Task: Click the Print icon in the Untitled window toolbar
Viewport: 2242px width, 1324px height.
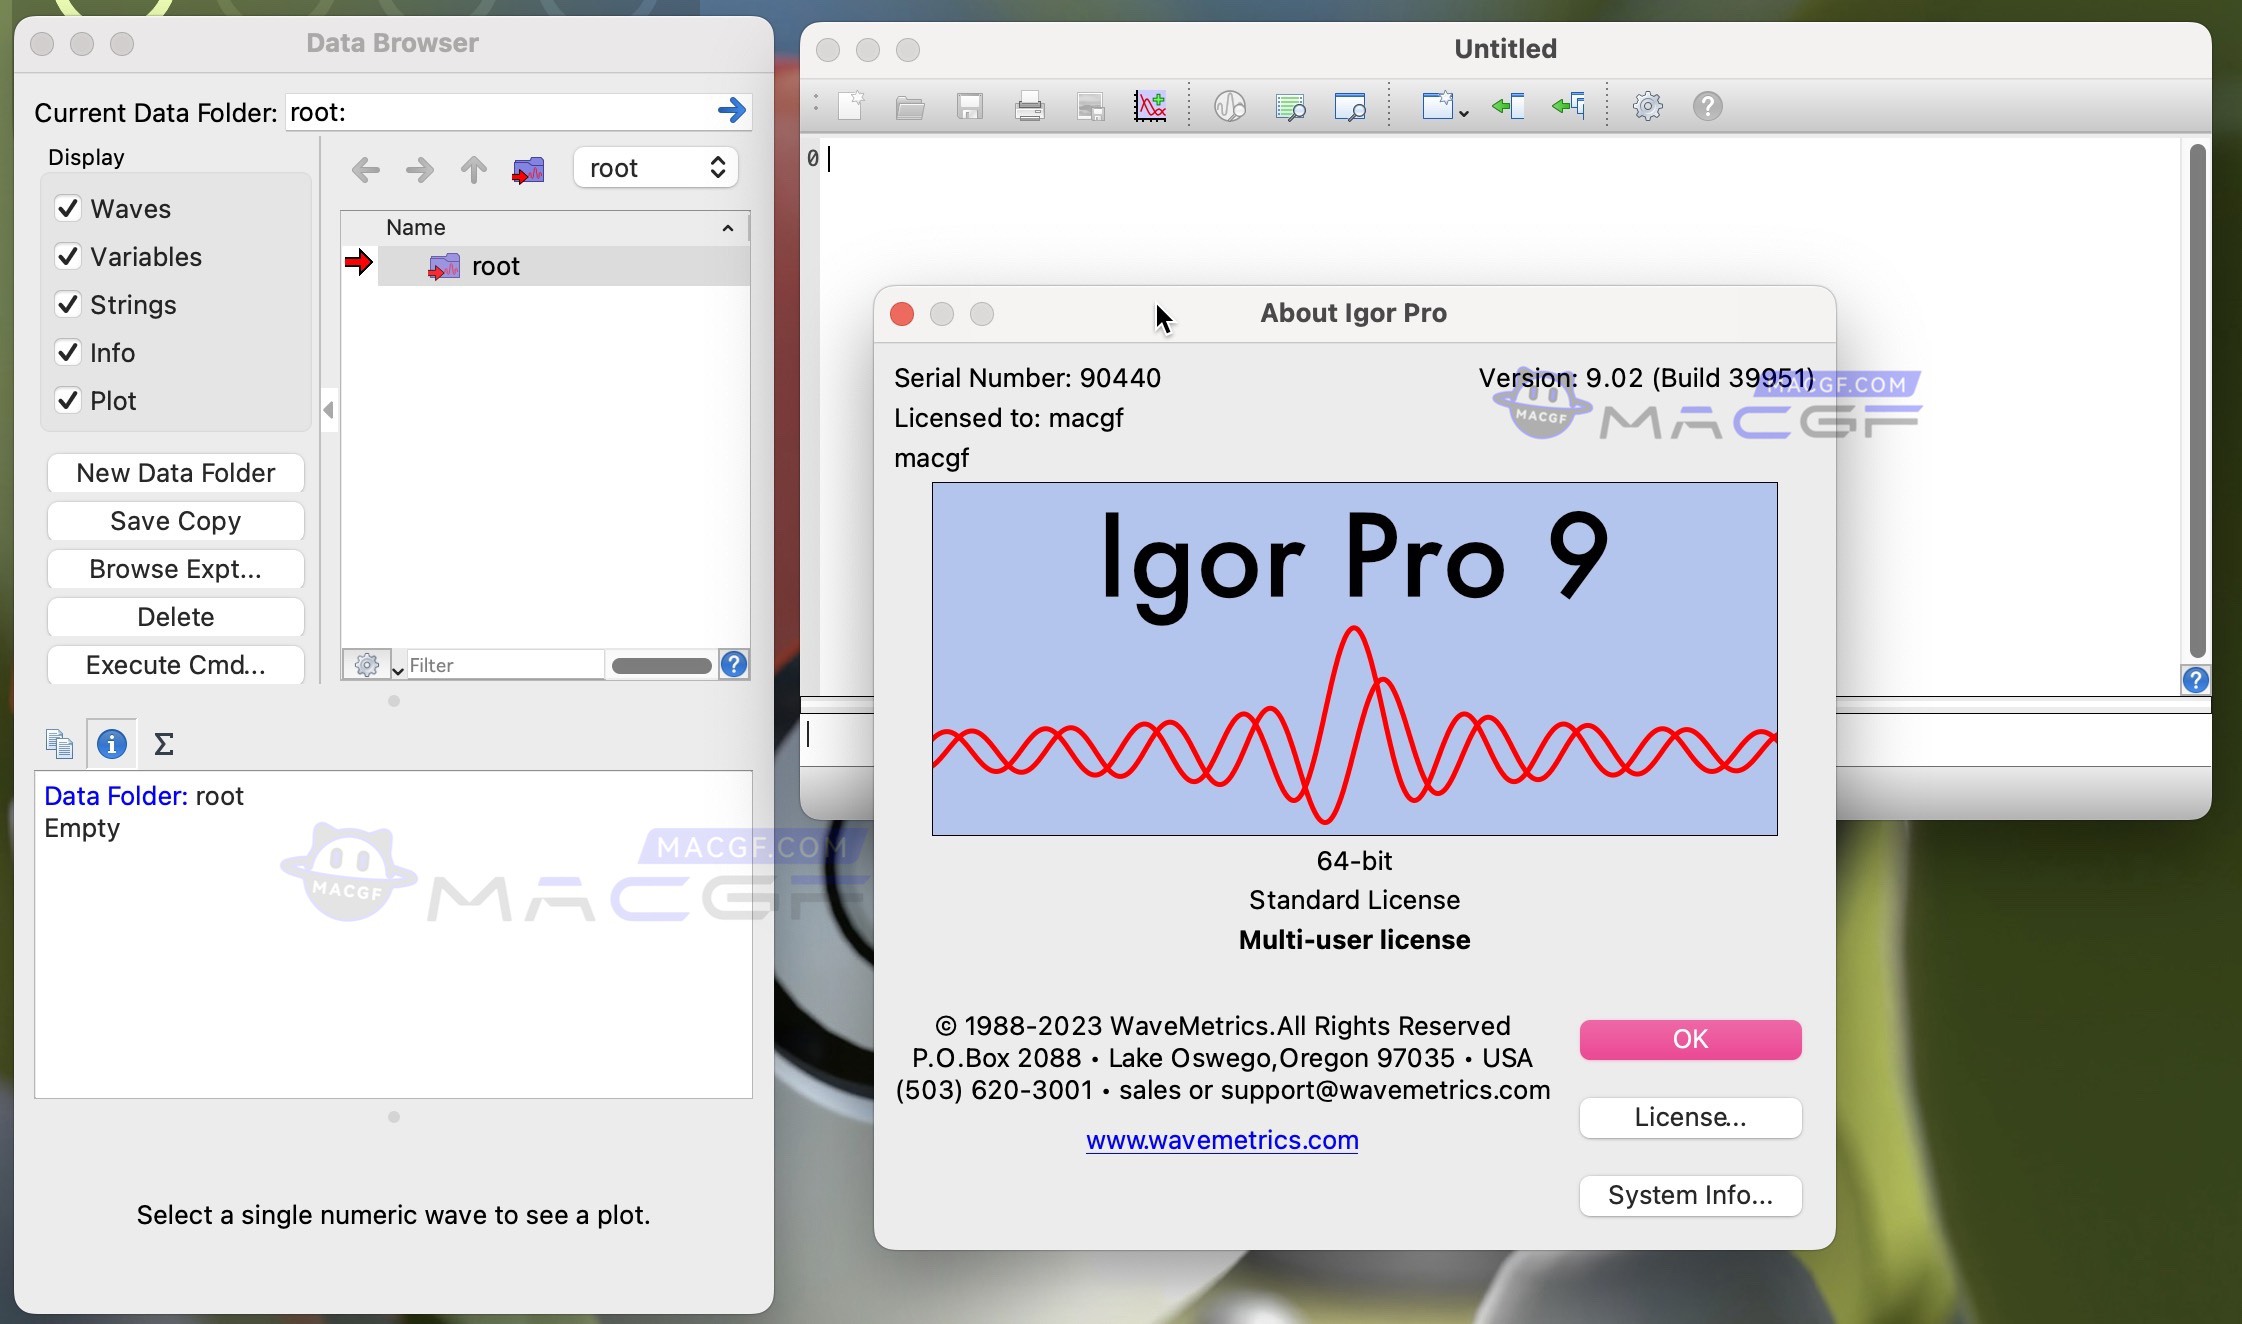Action: point(1030,105)
